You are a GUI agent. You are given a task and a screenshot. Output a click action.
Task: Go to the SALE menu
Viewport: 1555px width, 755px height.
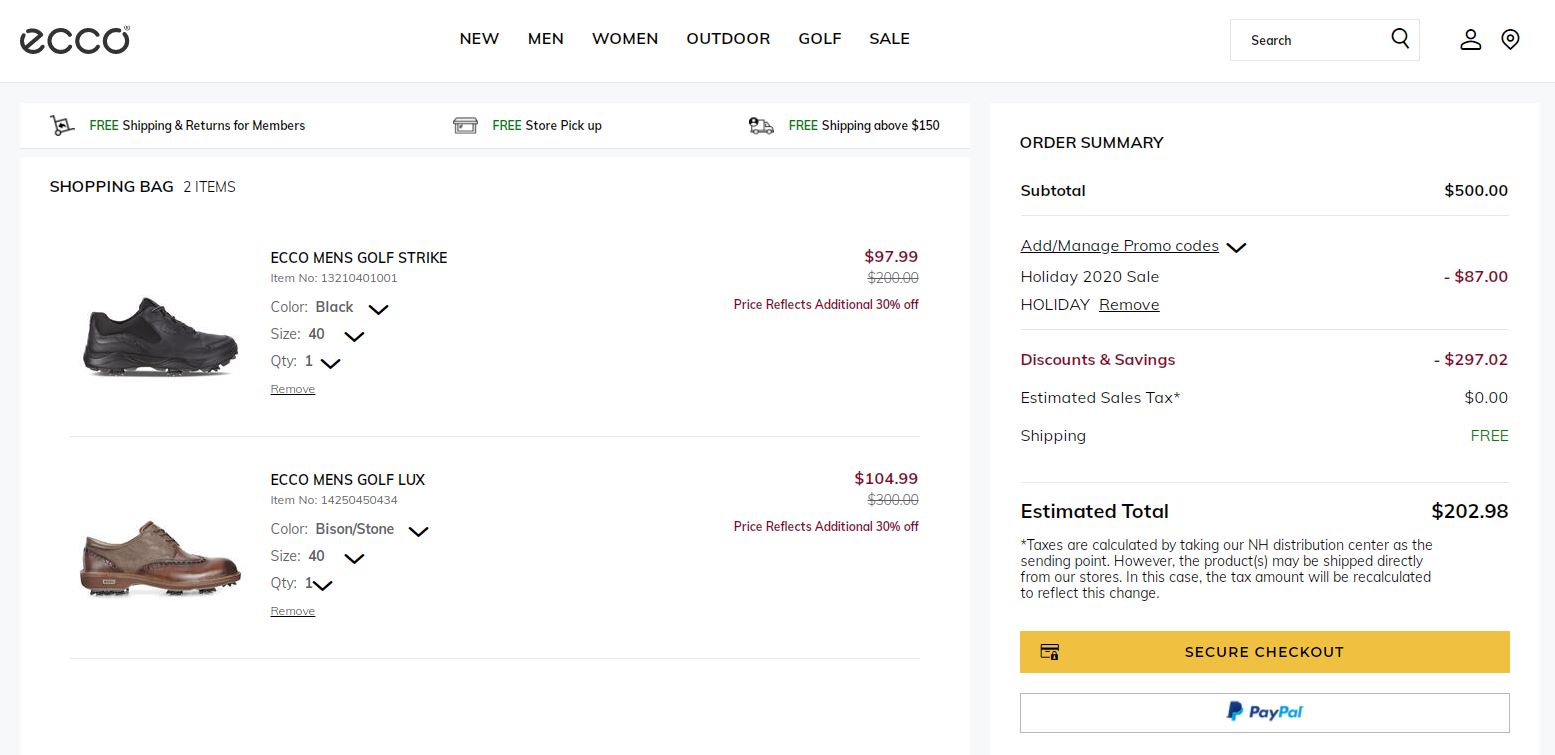point(889,39)
